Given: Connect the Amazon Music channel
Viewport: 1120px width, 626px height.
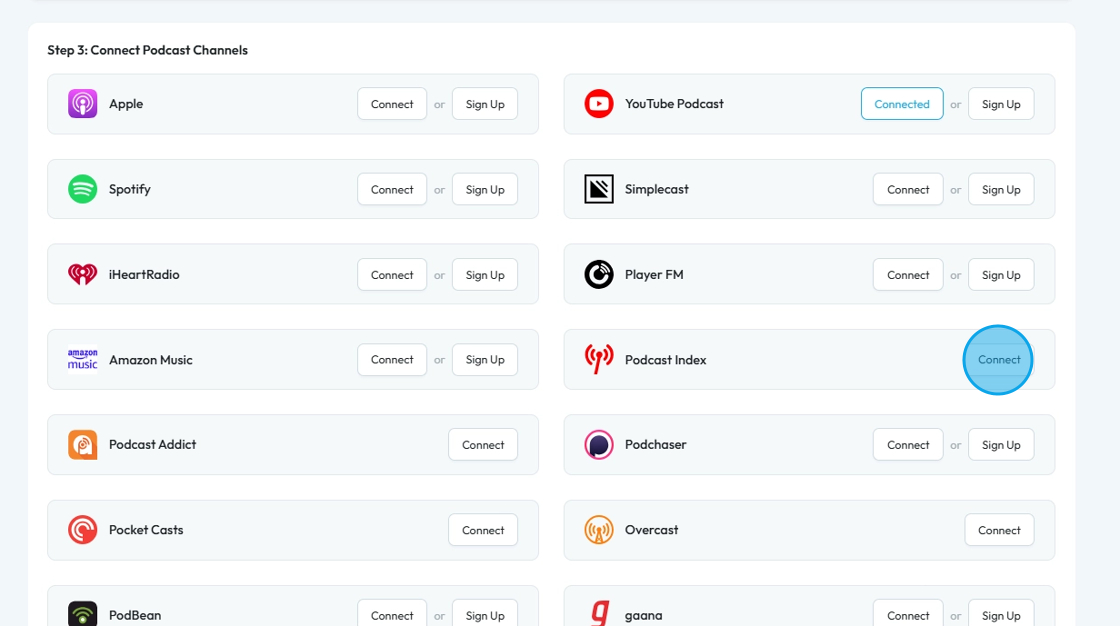Looking at the screenshot, I should [392, 359].
